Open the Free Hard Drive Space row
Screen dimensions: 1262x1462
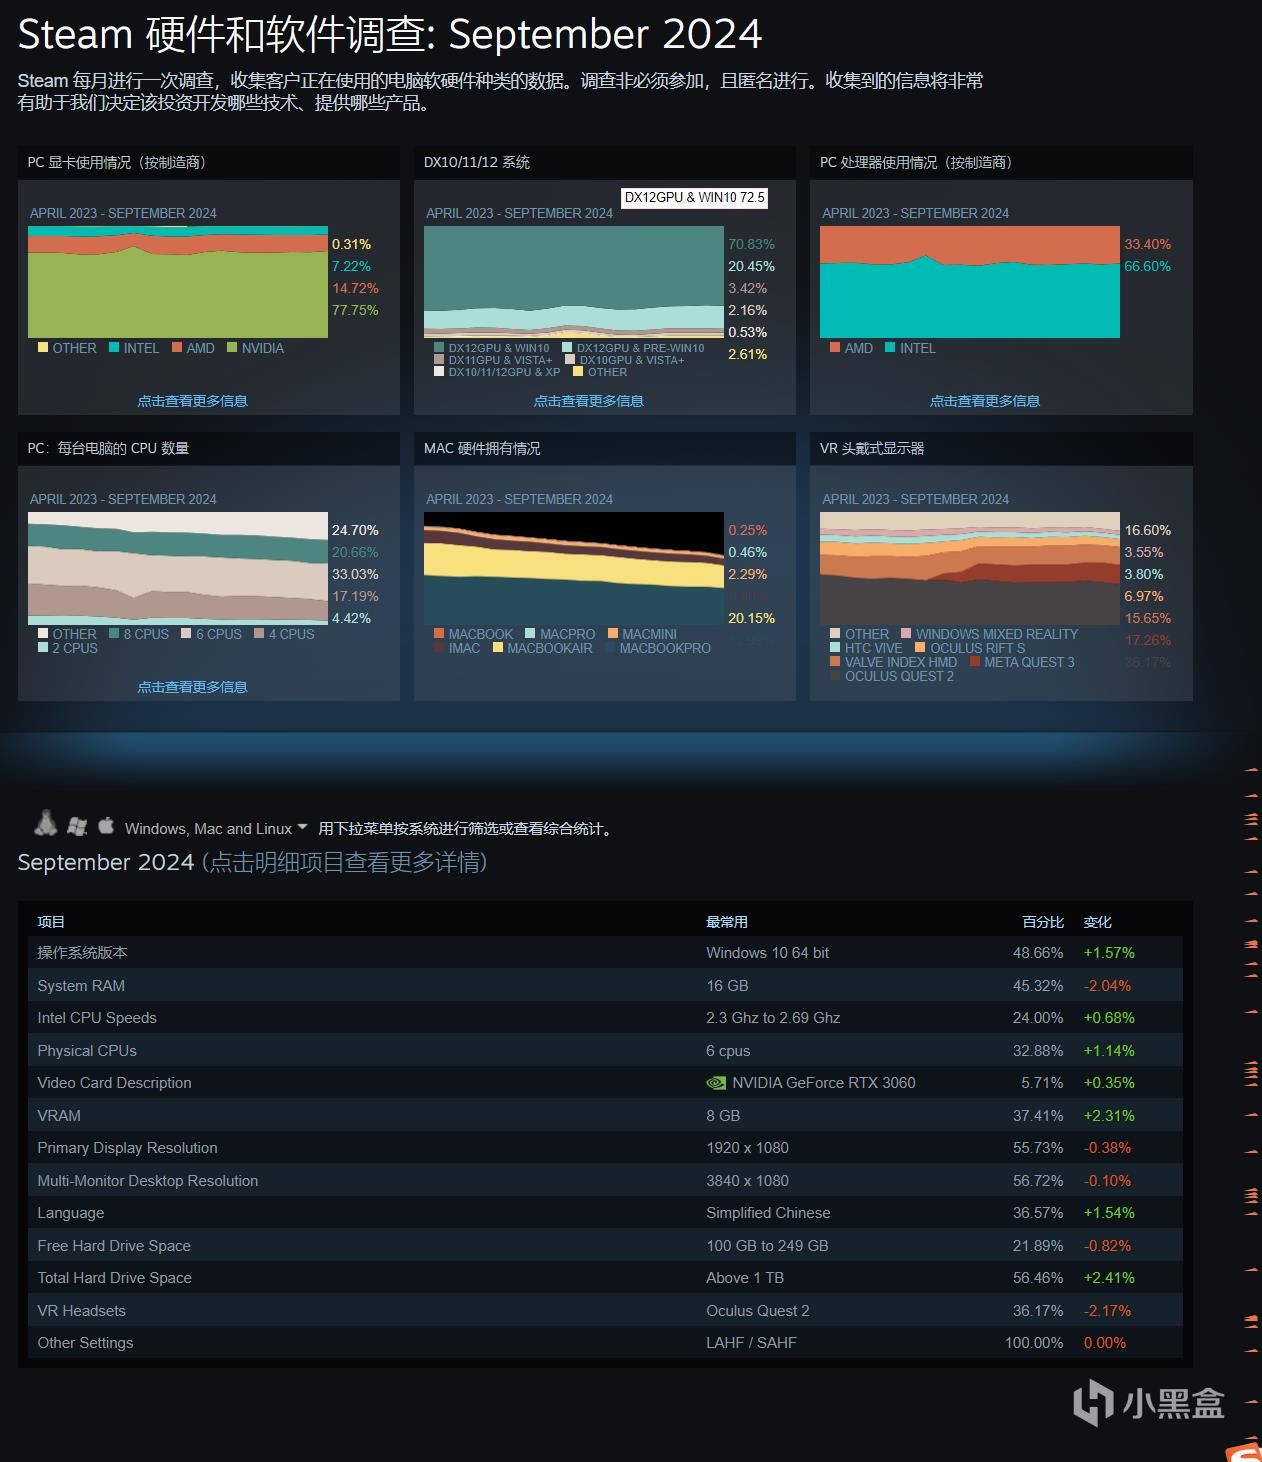pos(606,1245)
